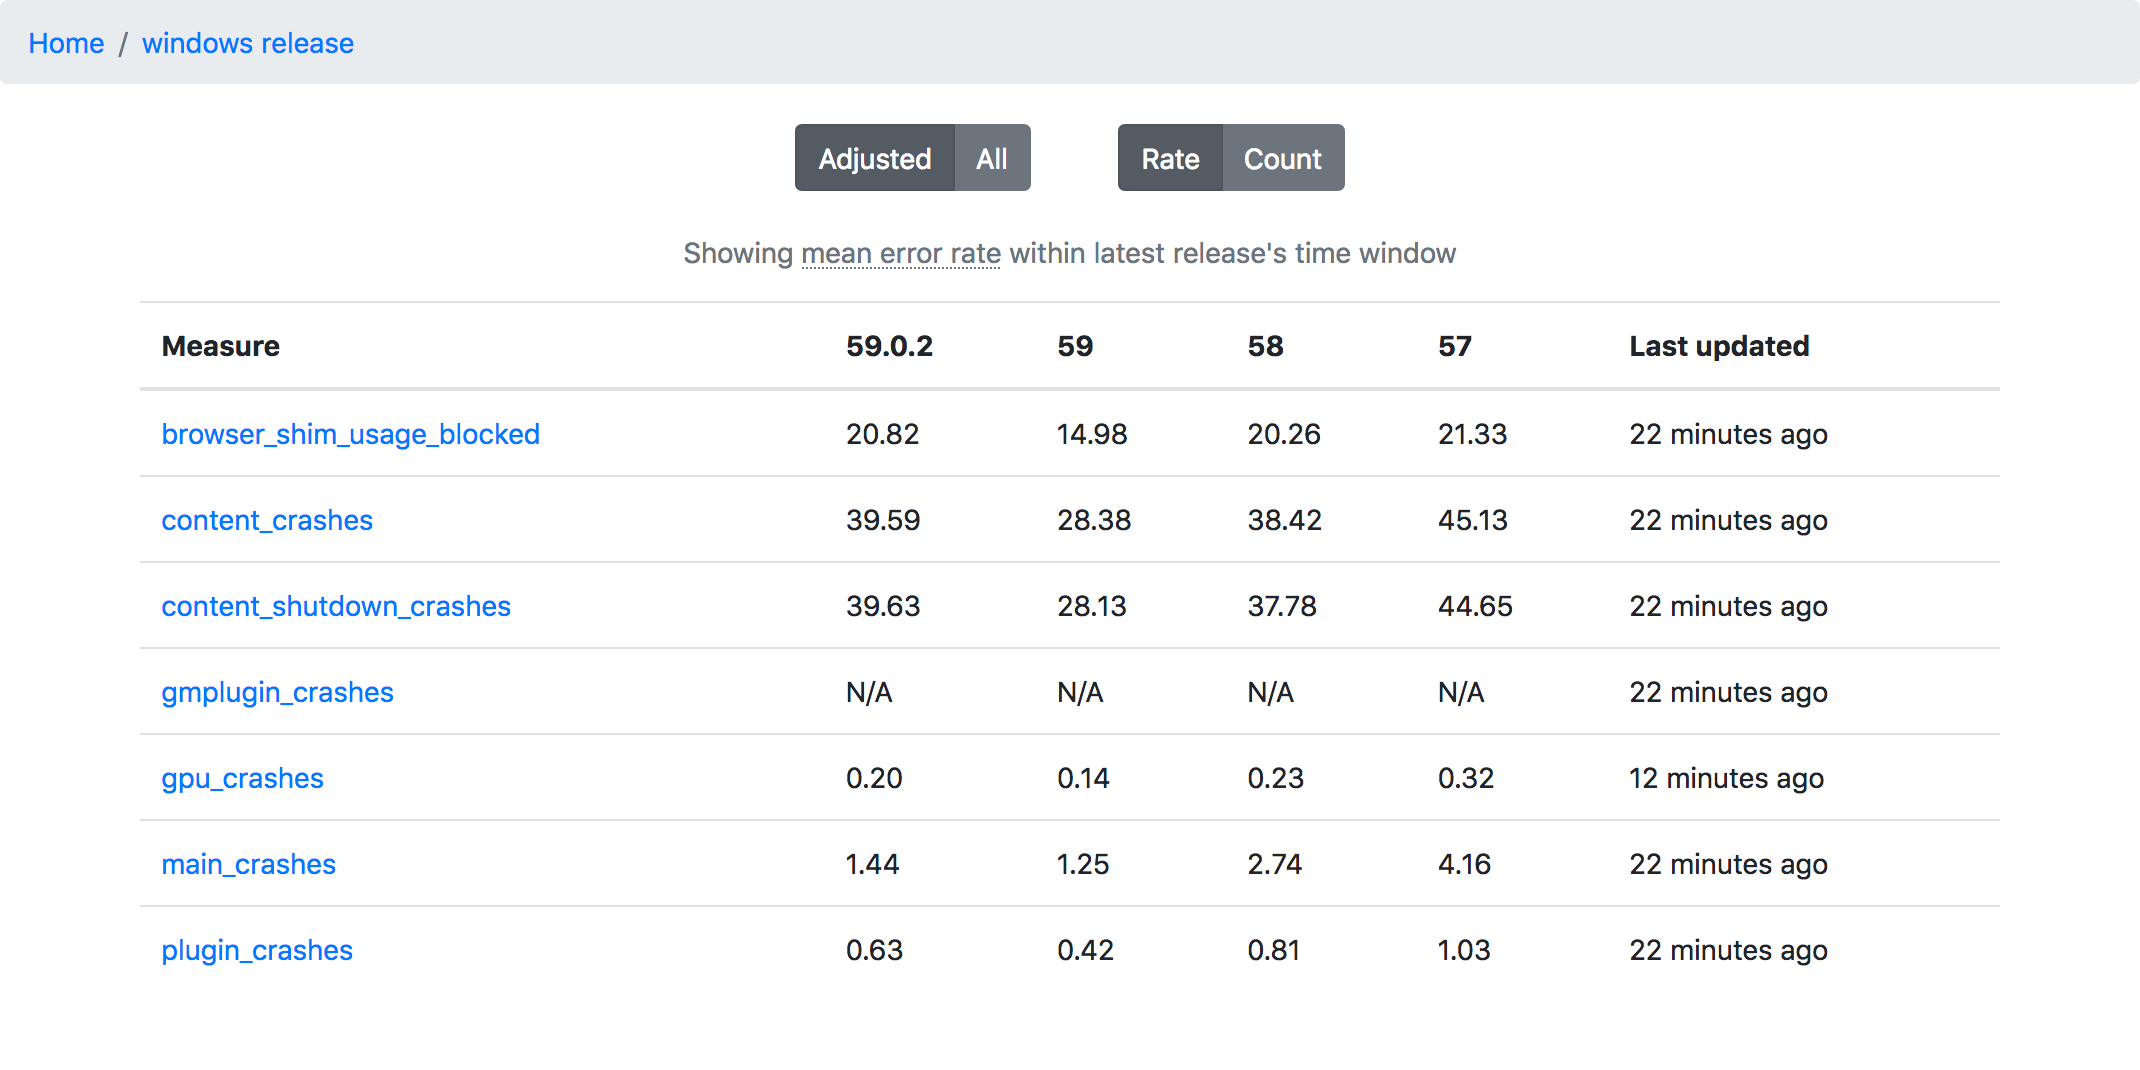Click the 58 version column header
The image size is (2140, 1070).
point(1265,346)
